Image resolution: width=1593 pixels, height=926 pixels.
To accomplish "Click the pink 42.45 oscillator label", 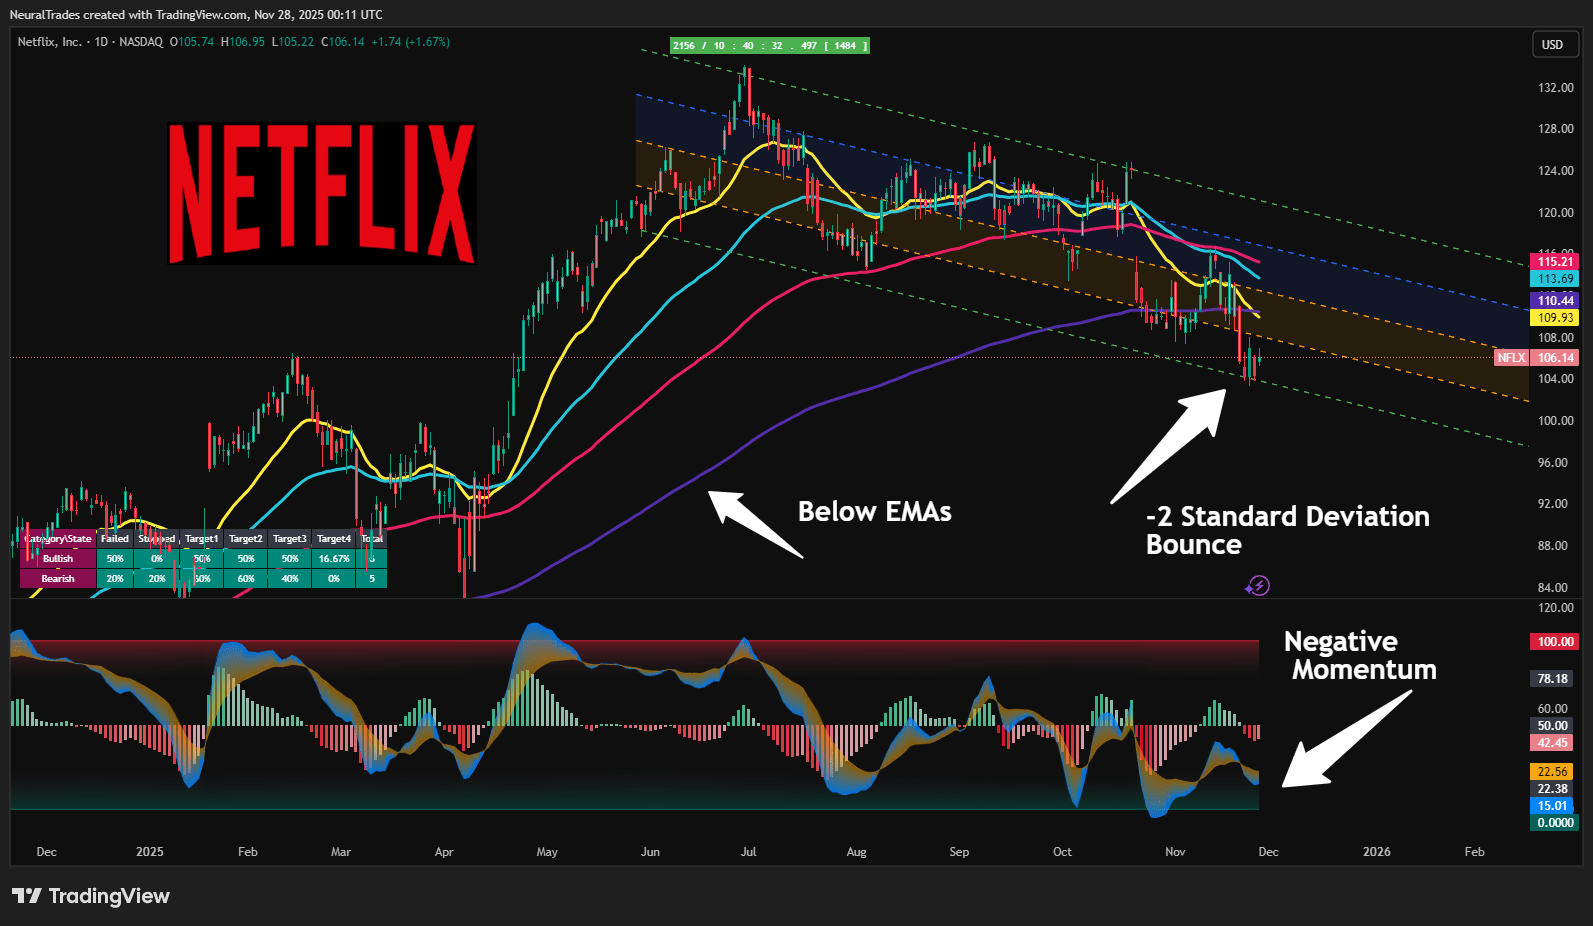I will [1552, 743].
